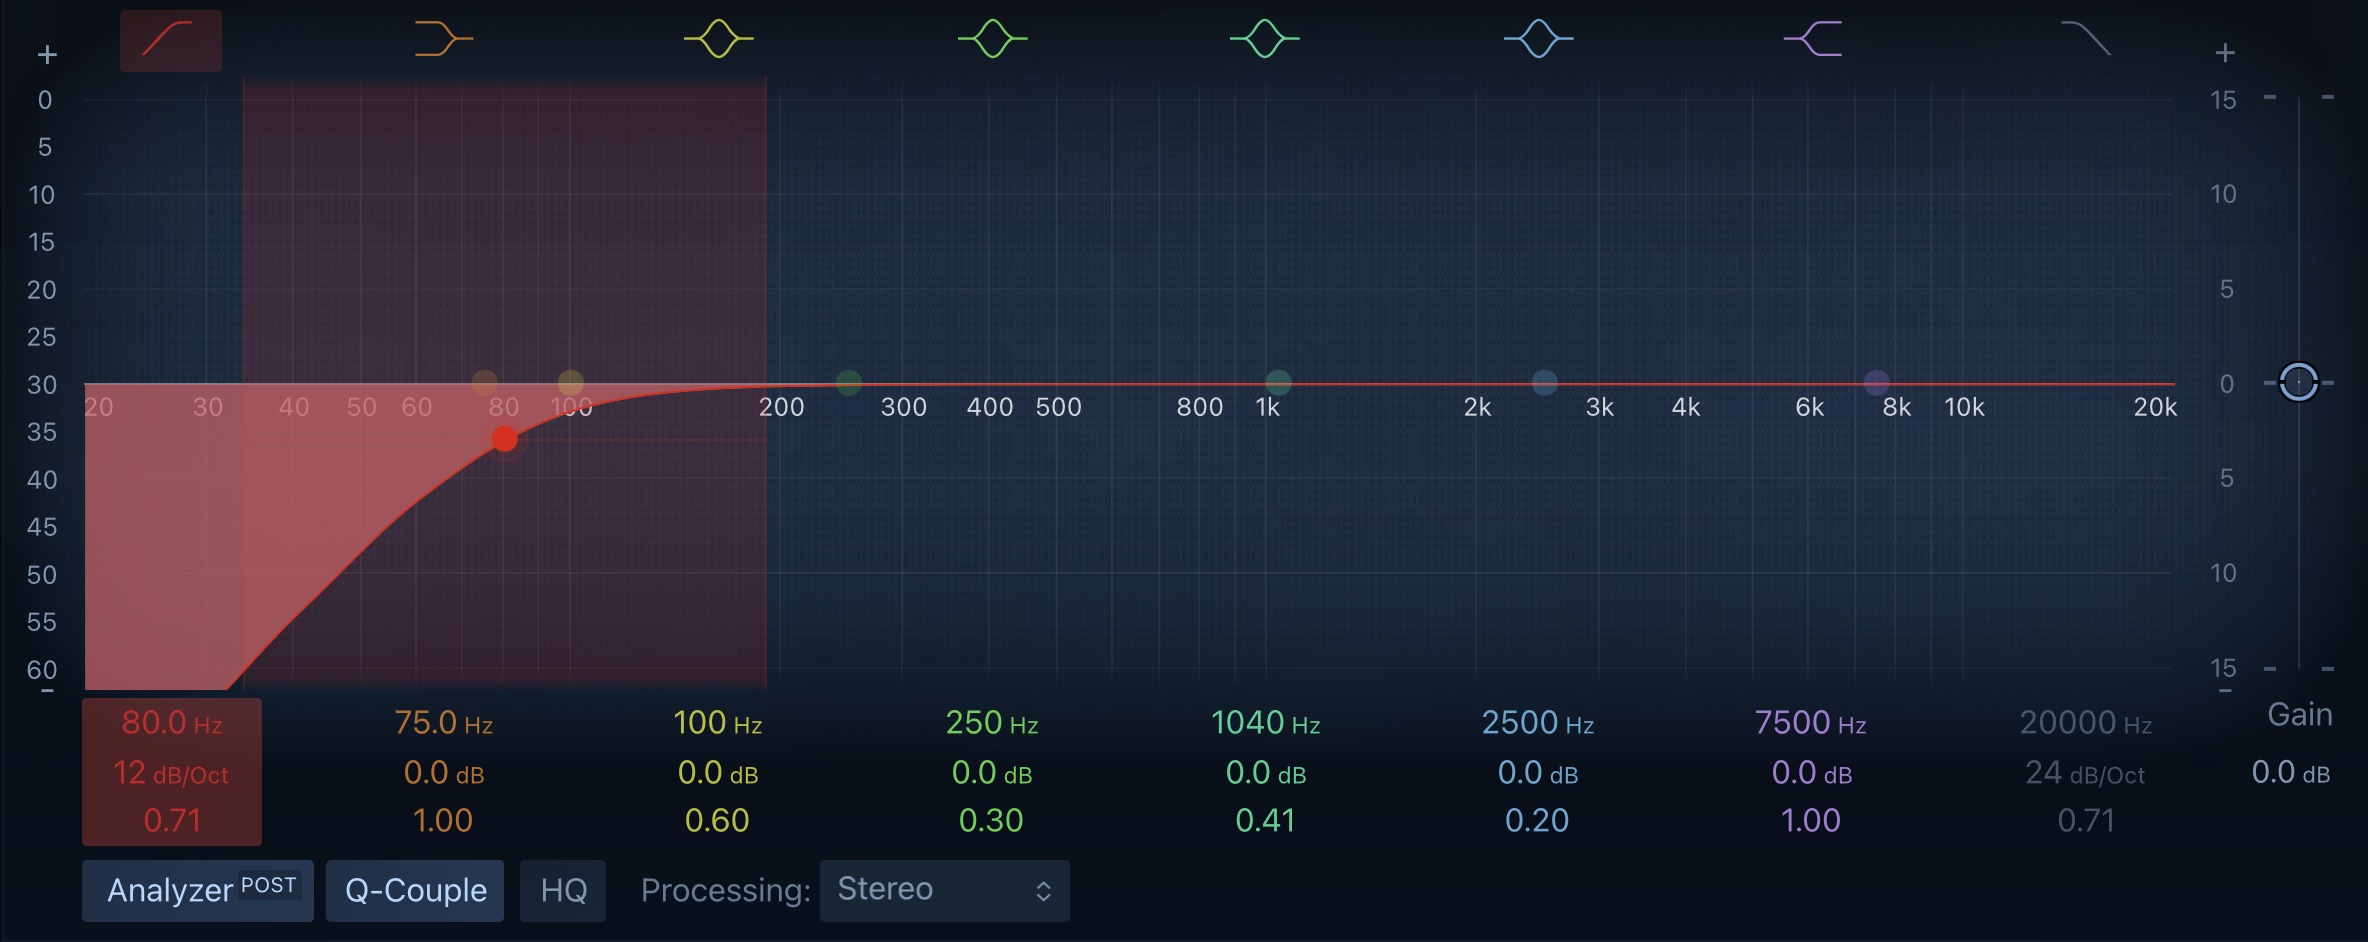Select the 7500 Hz frequency field
This screenshot has height=942, width=2368.
pos(1811,723)
